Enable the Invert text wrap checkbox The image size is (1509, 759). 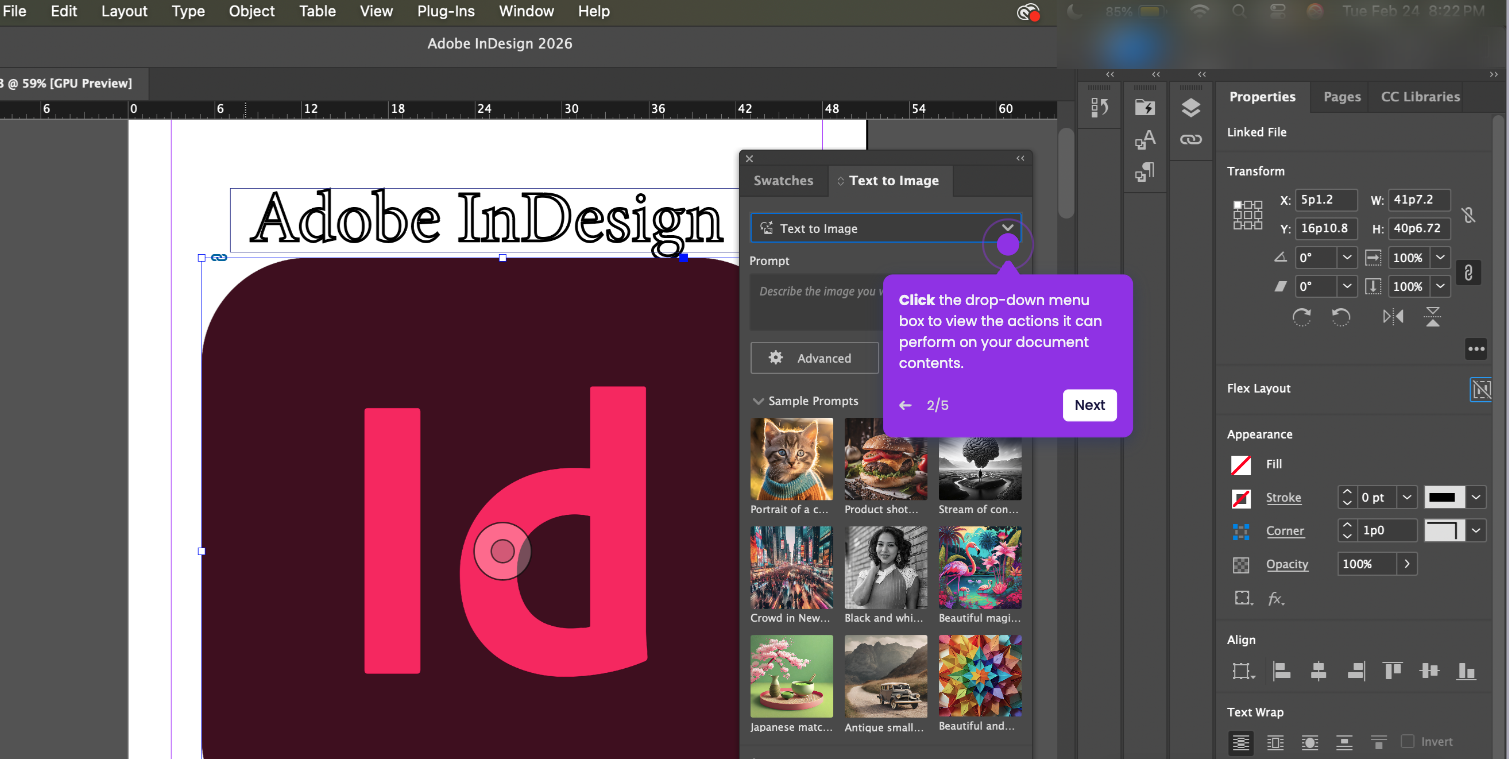(1408, 741)
